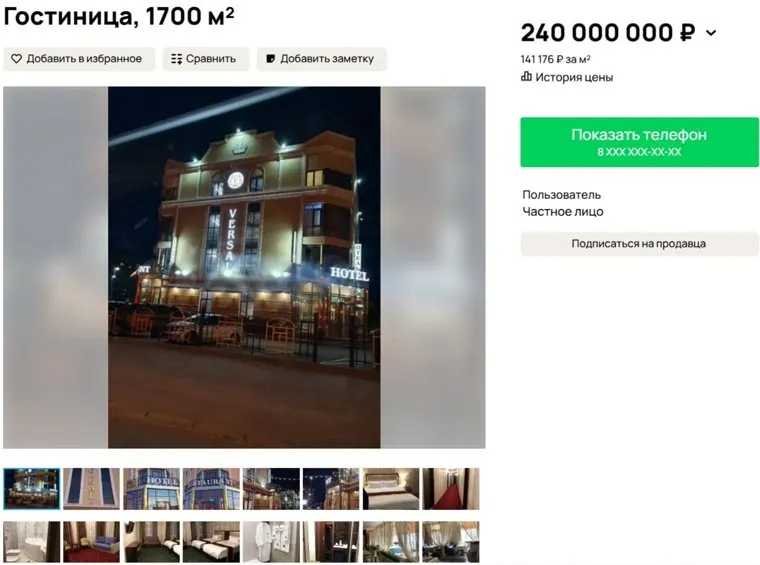Open the blue sofa room thumbnail
The height and width of the screenshot is (565, 760).
(92, 542)
